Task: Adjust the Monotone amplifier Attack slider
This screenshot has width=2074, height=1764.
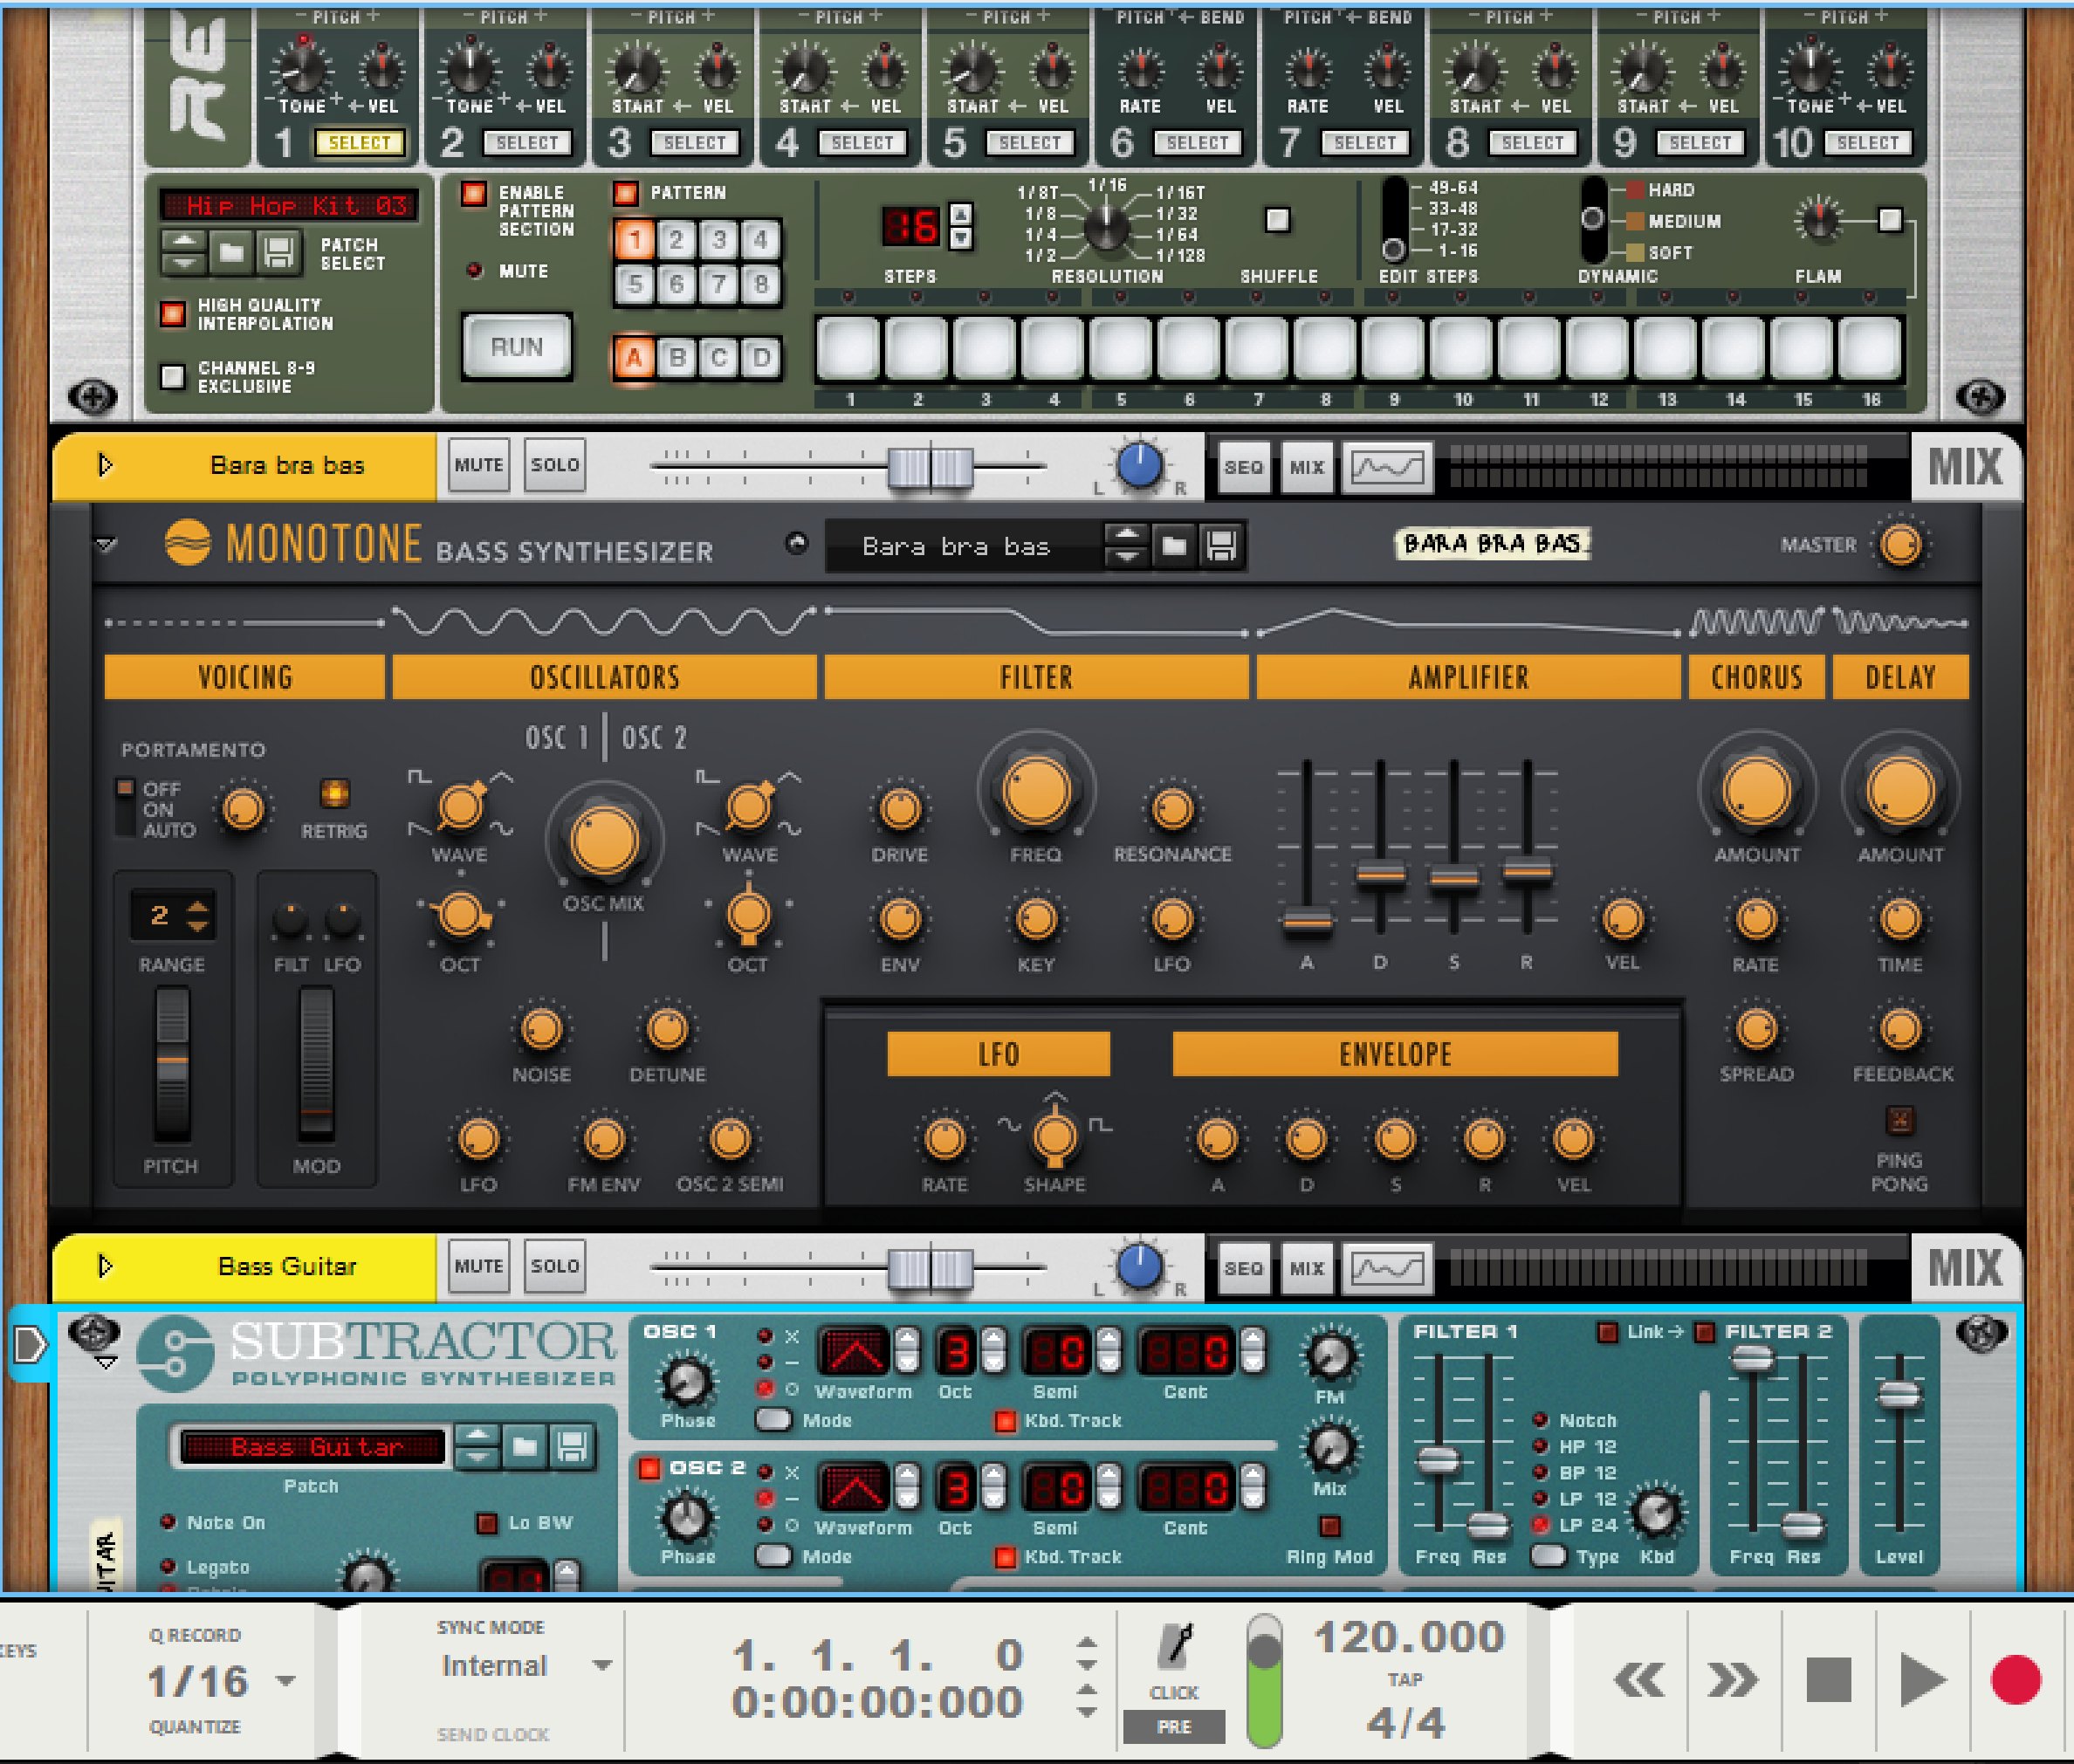Action: [x=1306, y=921]
